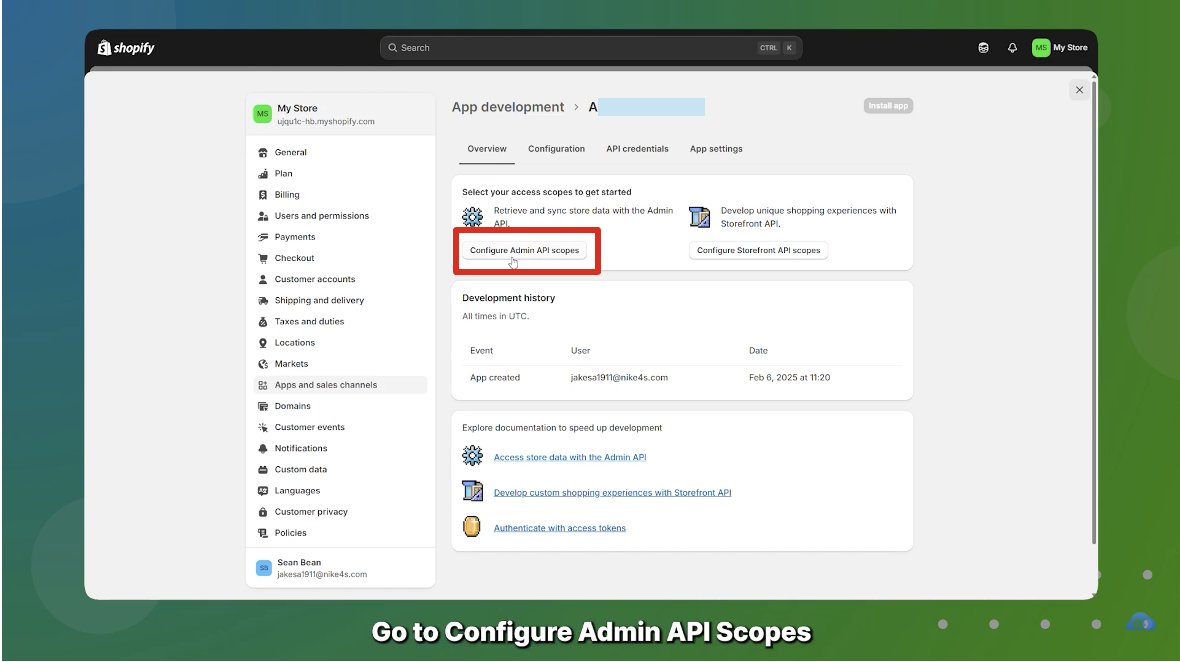Click Sean Bean account at sidebar bottom
The width and height of the screenshot is (1180, 662).
click(x=340, y=568)
